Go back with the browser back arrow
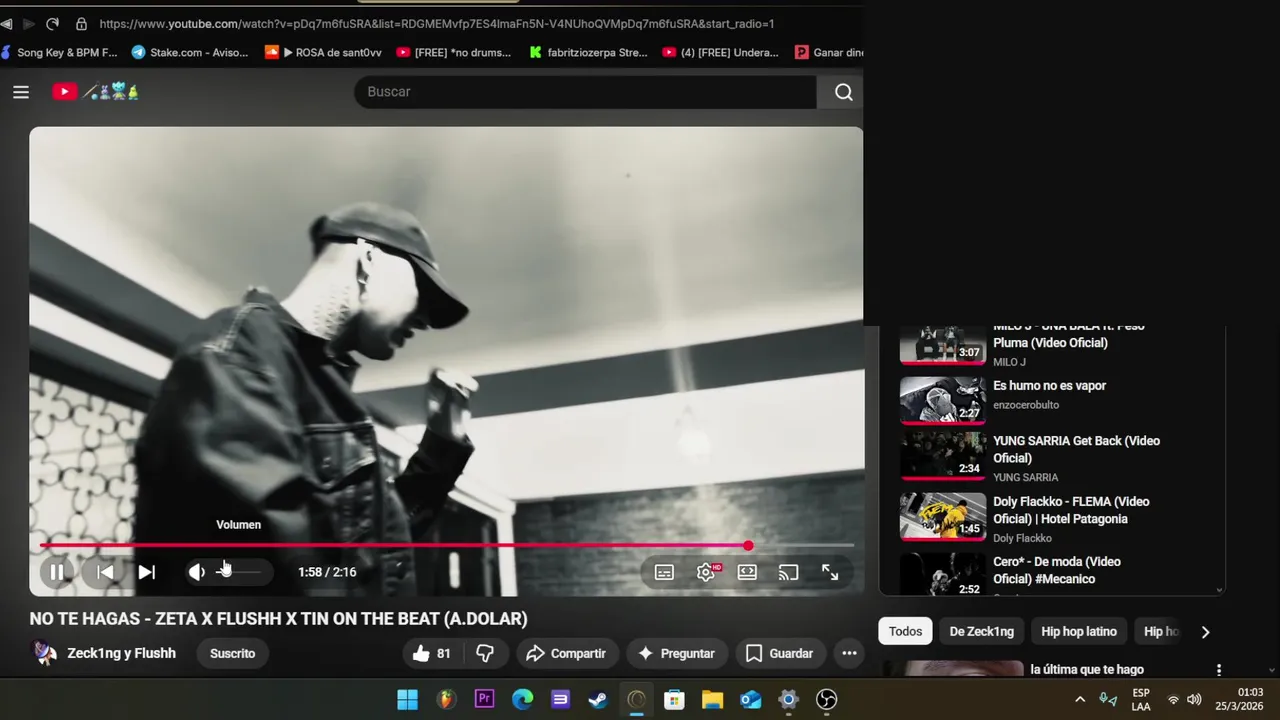Screen dimensions: 1280x720 tap(6, 23)
